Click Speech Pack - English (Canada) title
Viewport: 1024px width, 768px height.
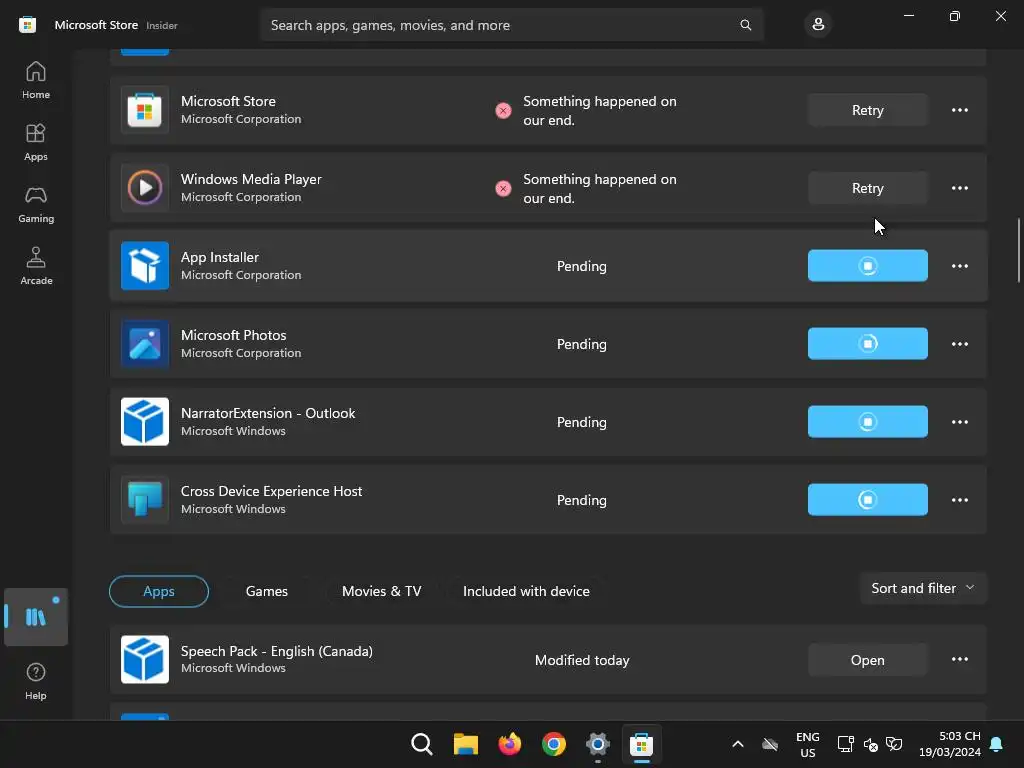tap(276, 651)
